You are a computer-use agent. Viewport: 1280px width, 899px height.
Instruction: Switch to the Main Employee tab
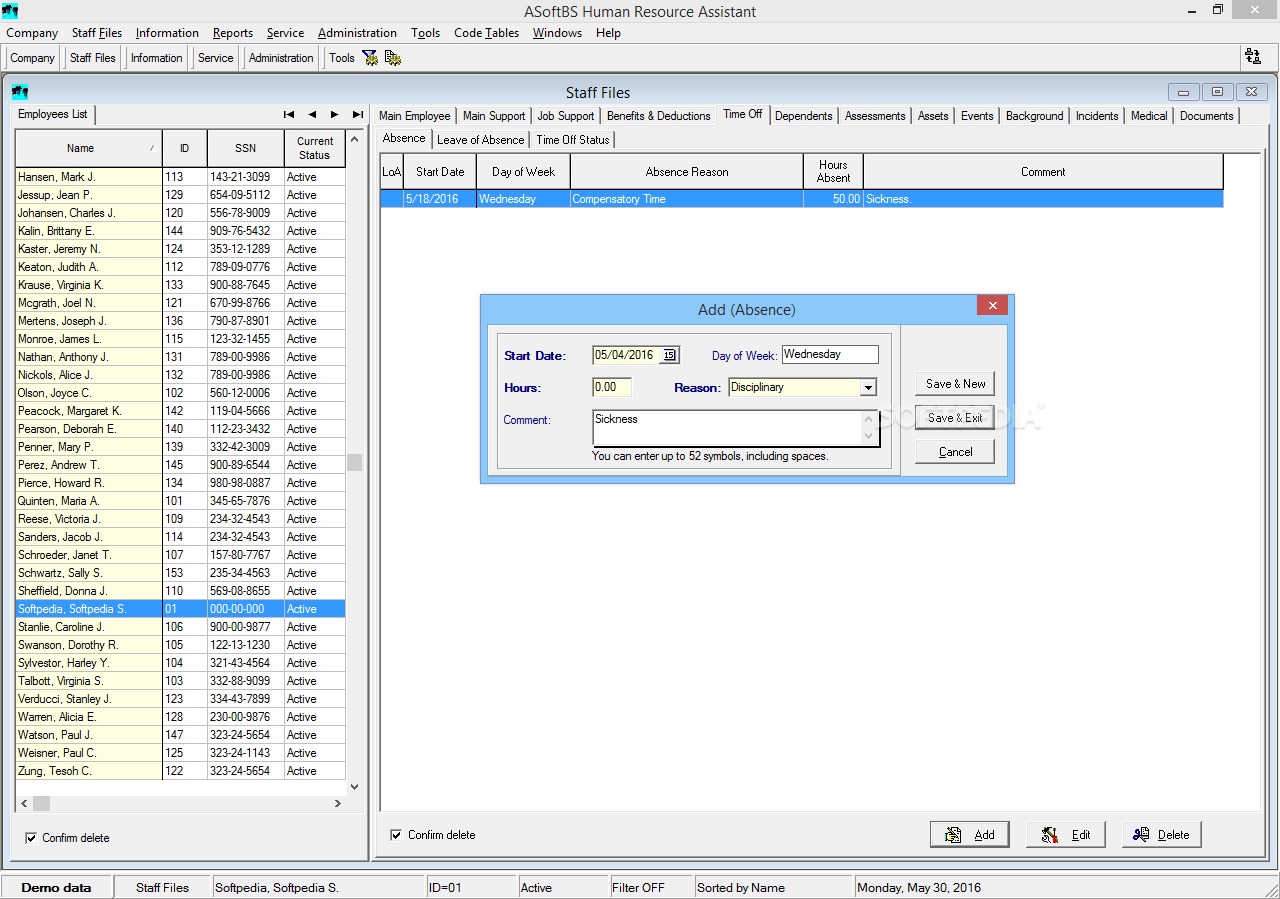point(415,116)
